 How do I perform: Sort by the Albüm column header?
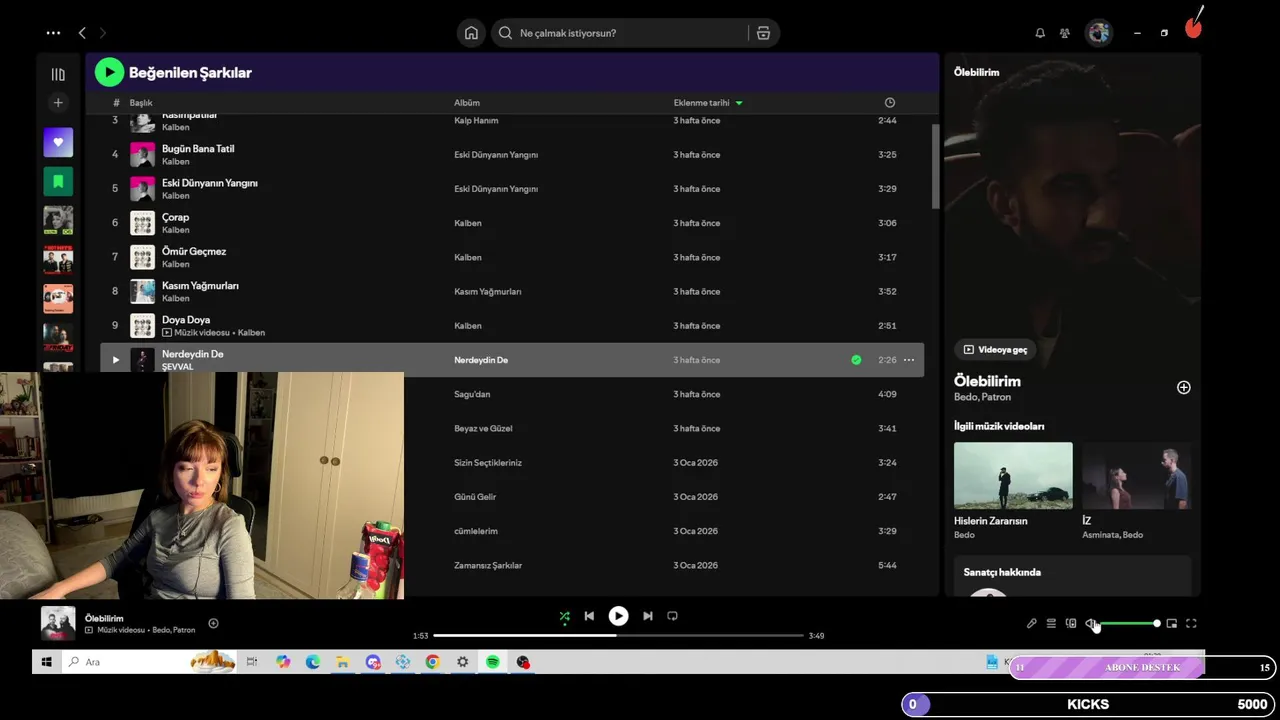[467, 103]
